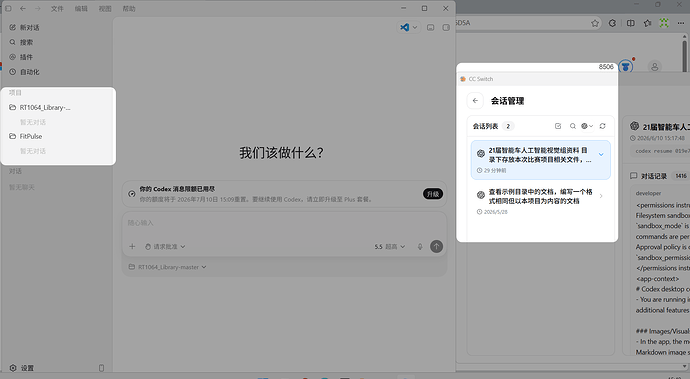690x379 pixels.
Task: Click the developer role label
Action: pyautogui.click(x=648, y=193)
